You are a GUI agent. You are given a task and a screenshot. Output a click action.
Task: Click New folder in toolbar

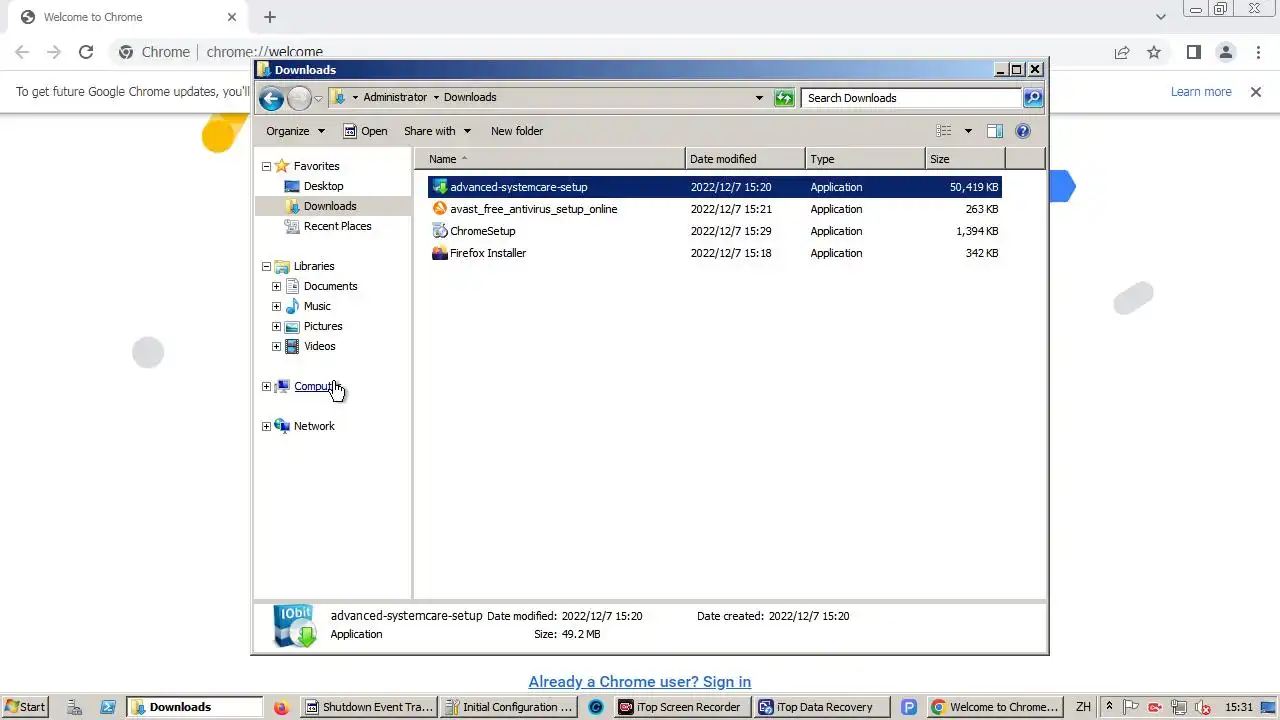tap(517, 131)
